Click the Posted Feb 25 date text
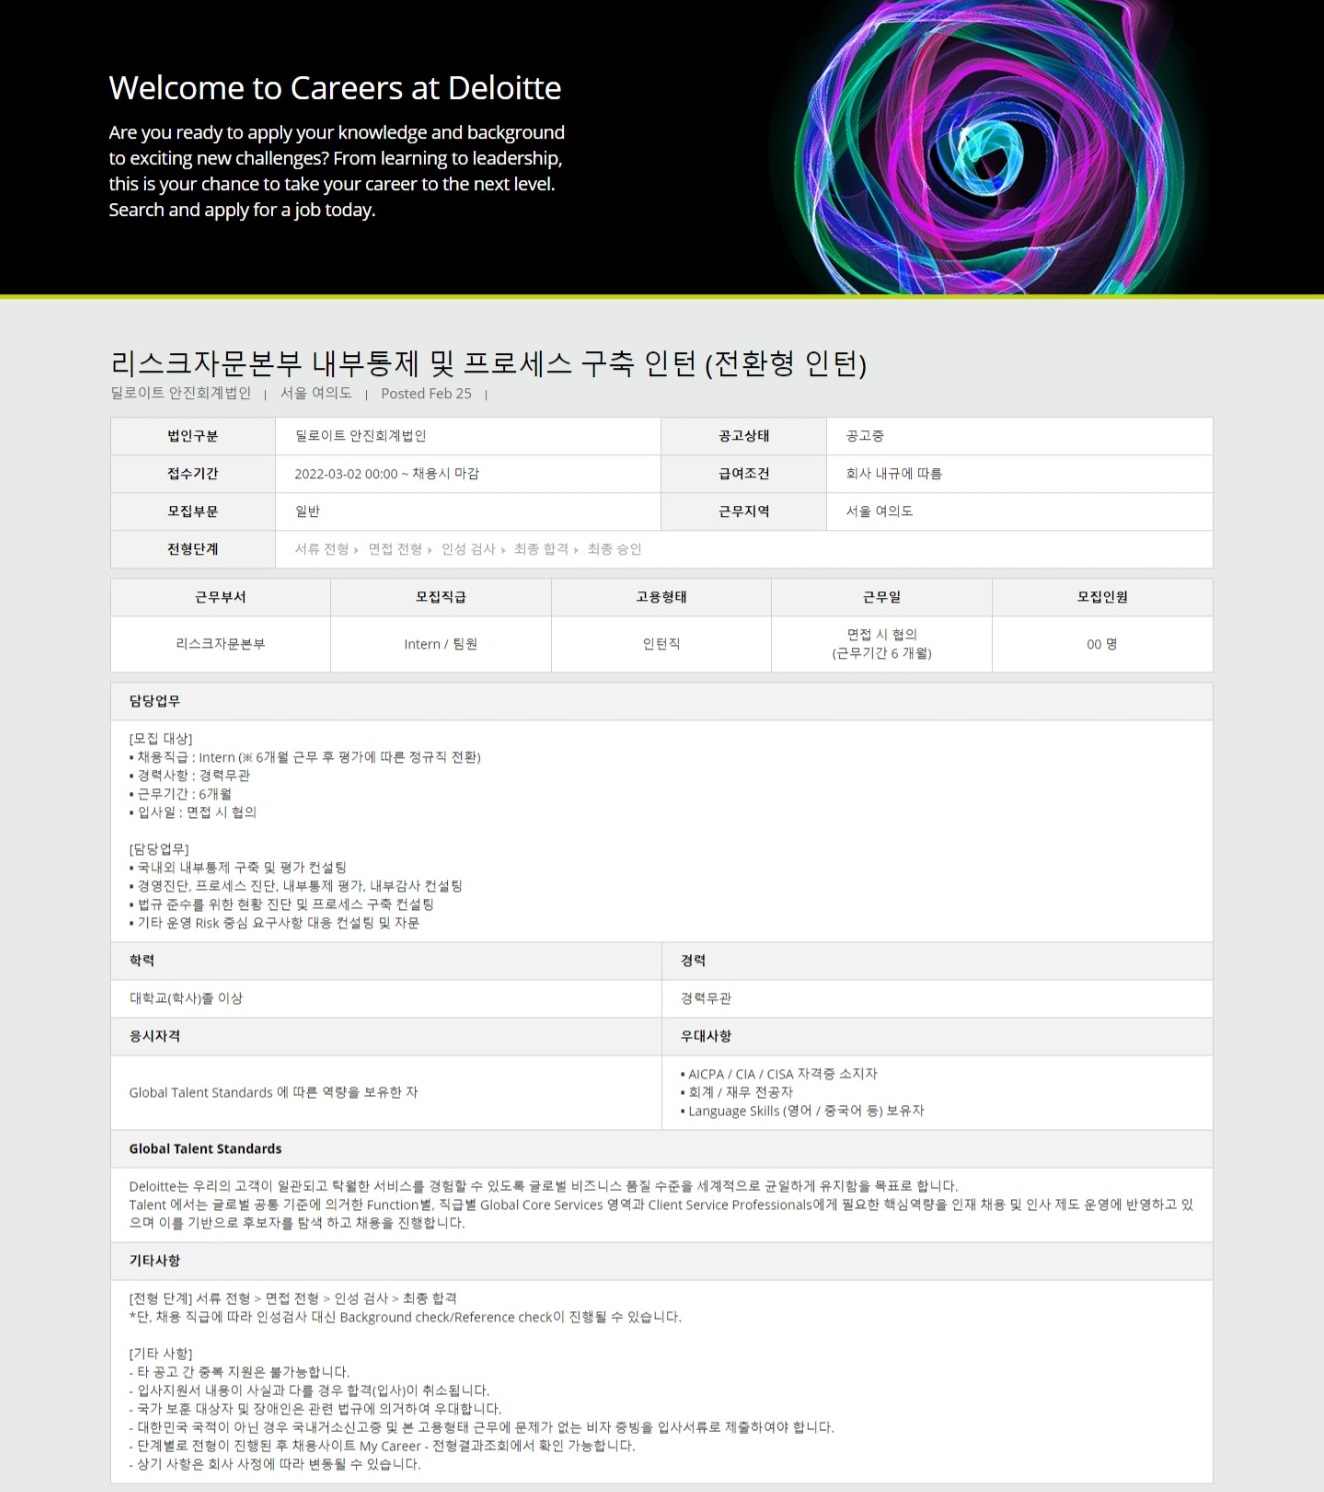Image resolution: width=1324 pixels, height=1492 pixels. 426,394
